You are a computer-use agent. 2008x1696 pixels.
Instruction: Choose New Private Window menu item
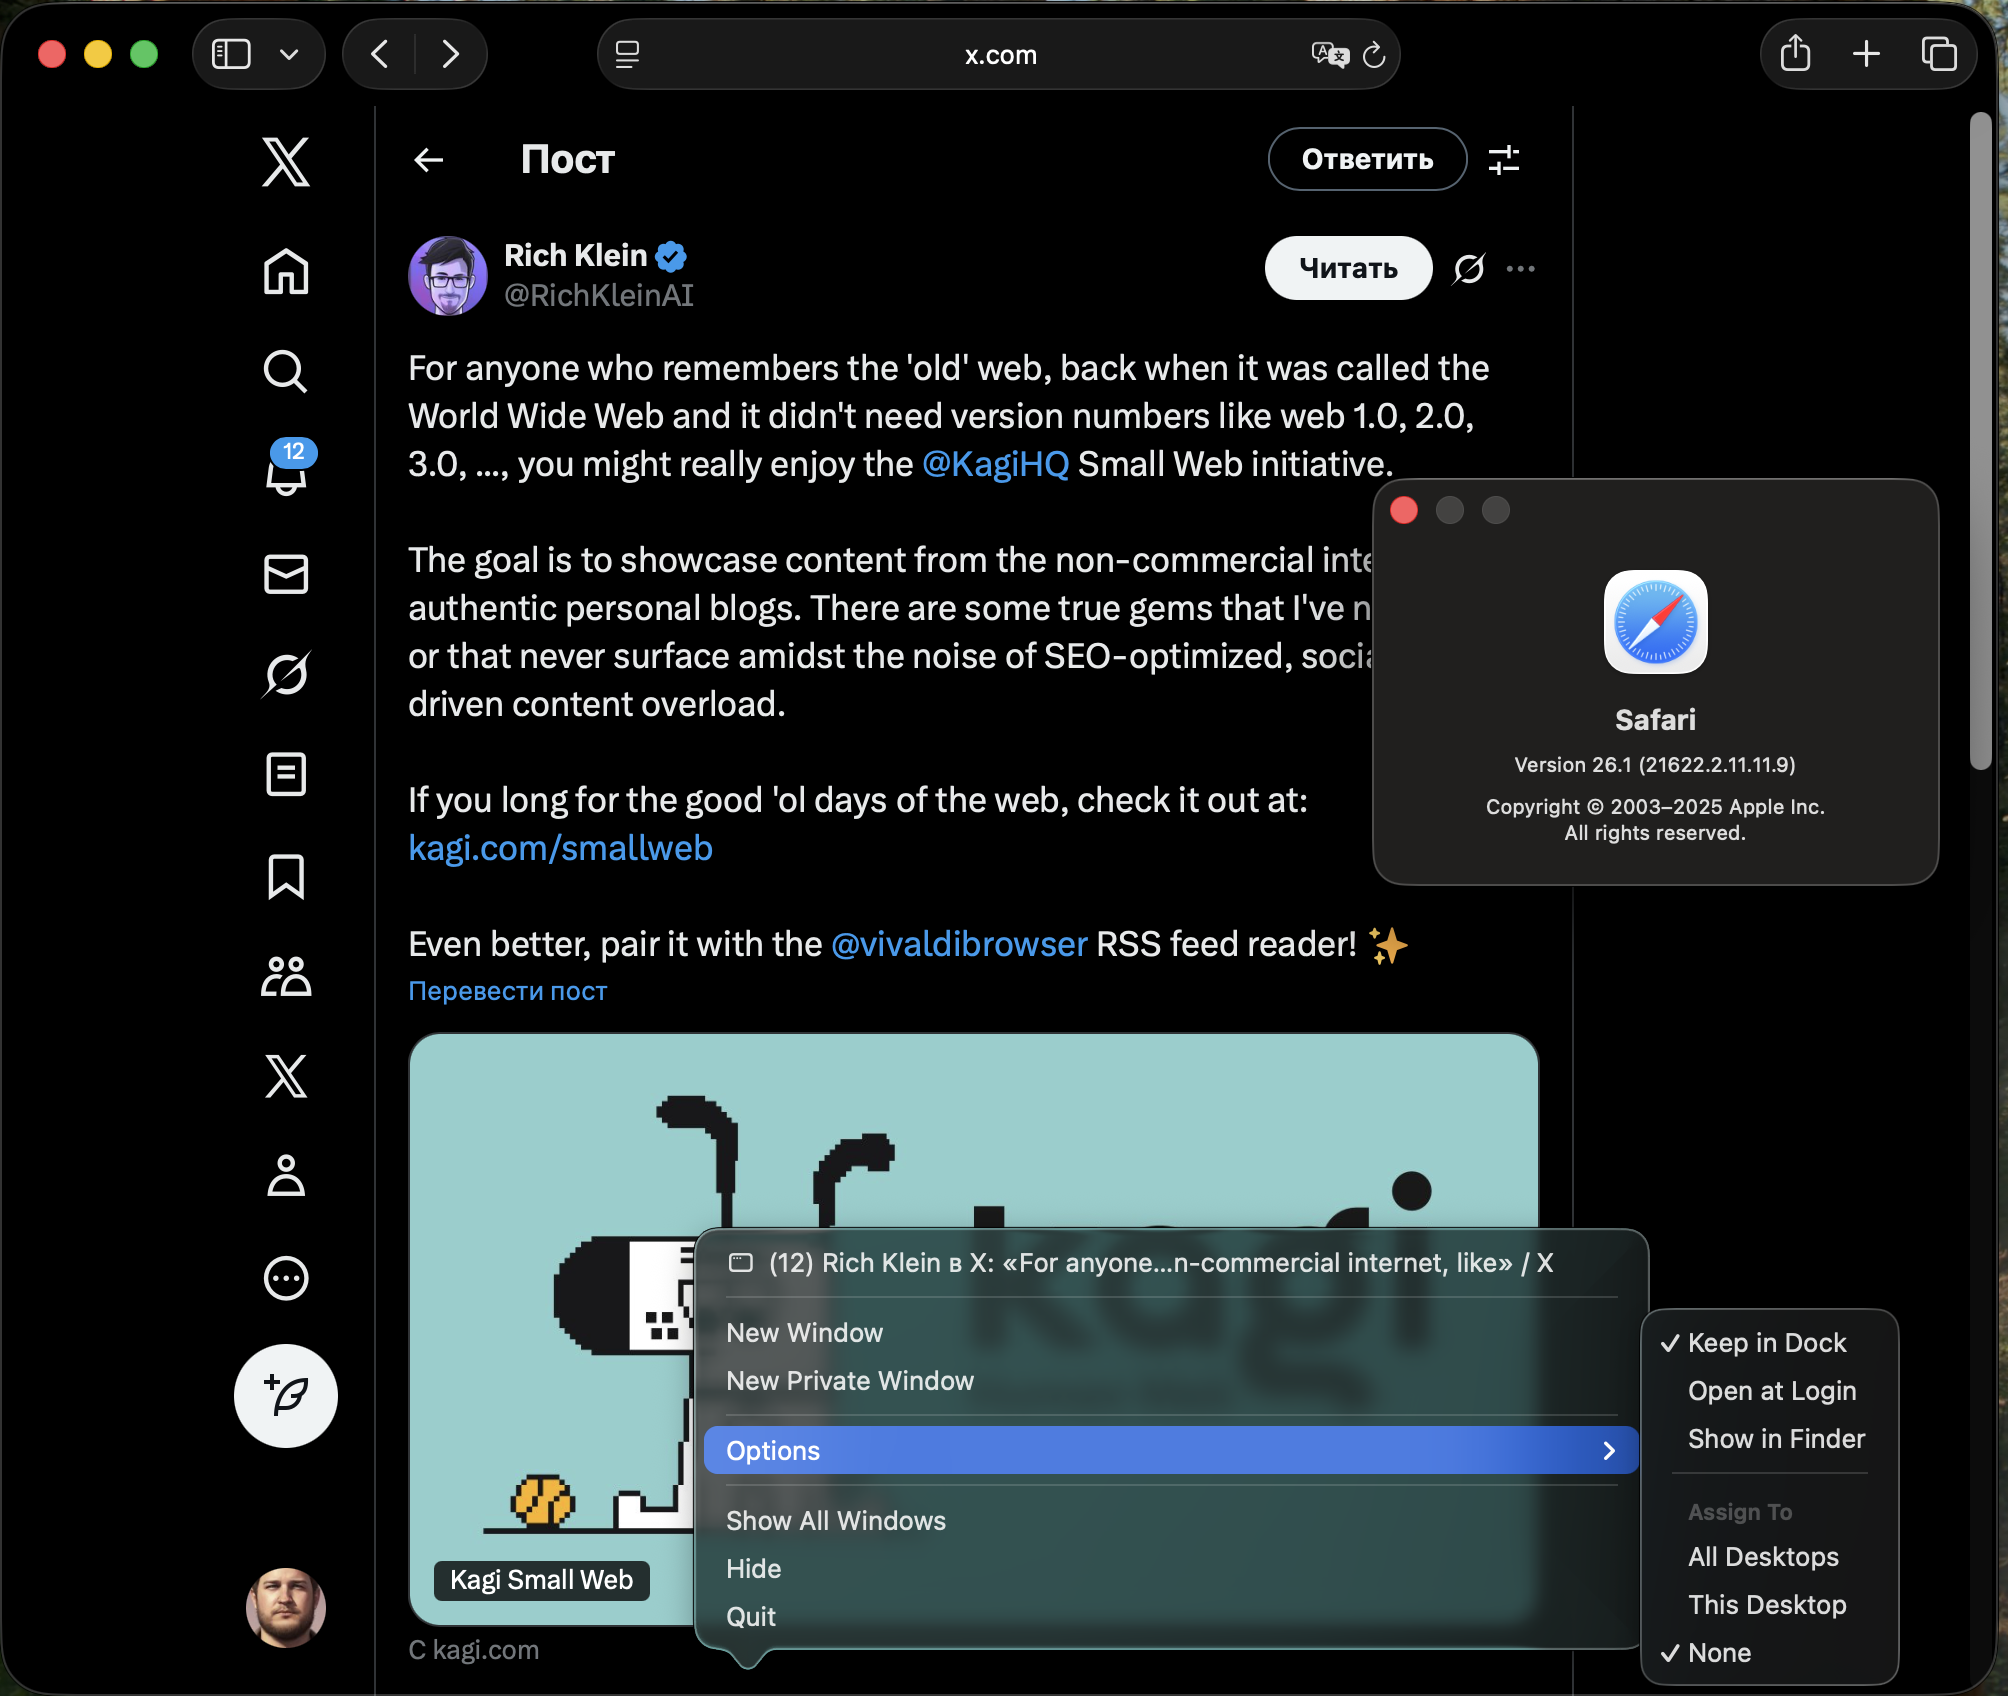tap(849, 1381)
